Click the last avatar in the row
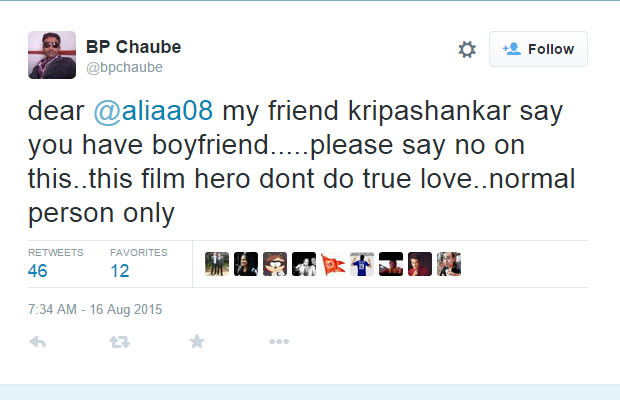This screenshot has height=400, width=620. (449, 263)
